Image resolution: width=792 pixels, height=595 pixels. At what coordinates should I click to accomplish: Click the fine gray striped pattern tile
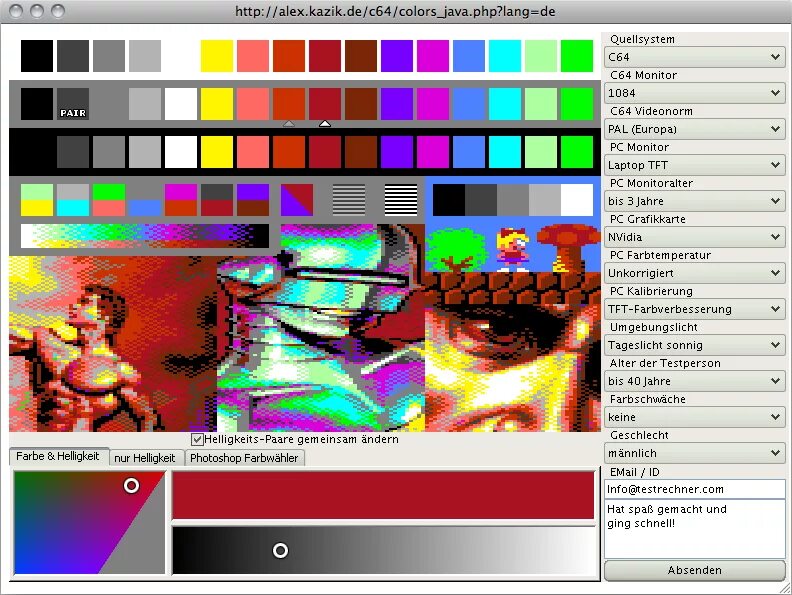349,200
